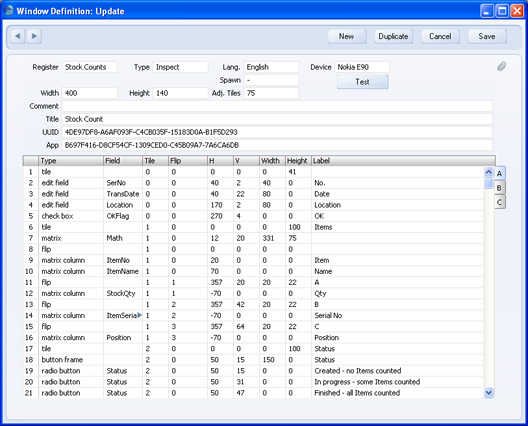Switch to flip tab C
Viewport: 528px width, 426px height.
[x=500, y=202]
